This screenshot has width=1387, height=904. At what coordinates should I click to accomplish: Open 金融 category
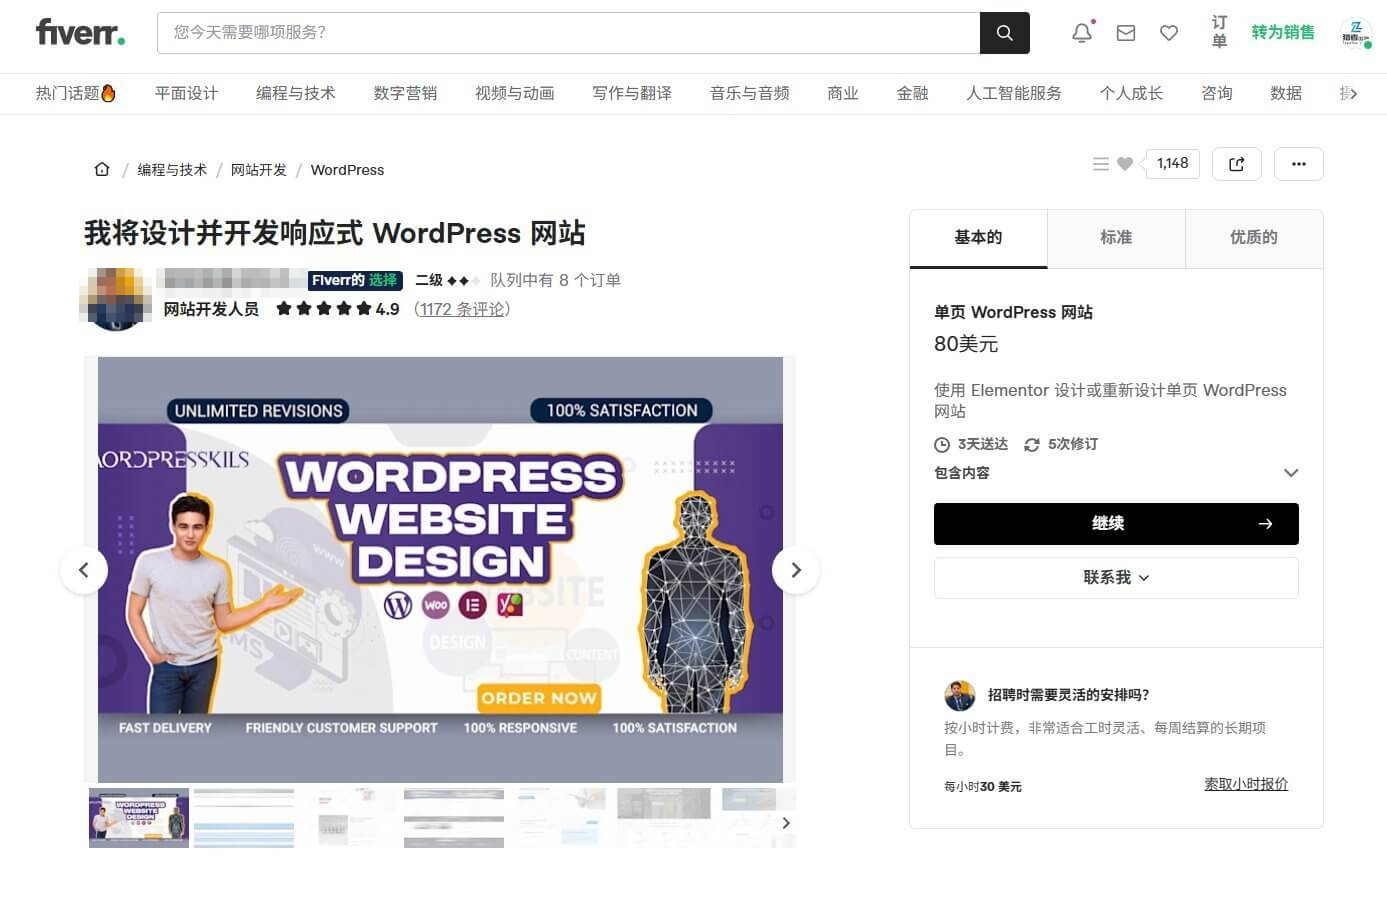(912, 93)
